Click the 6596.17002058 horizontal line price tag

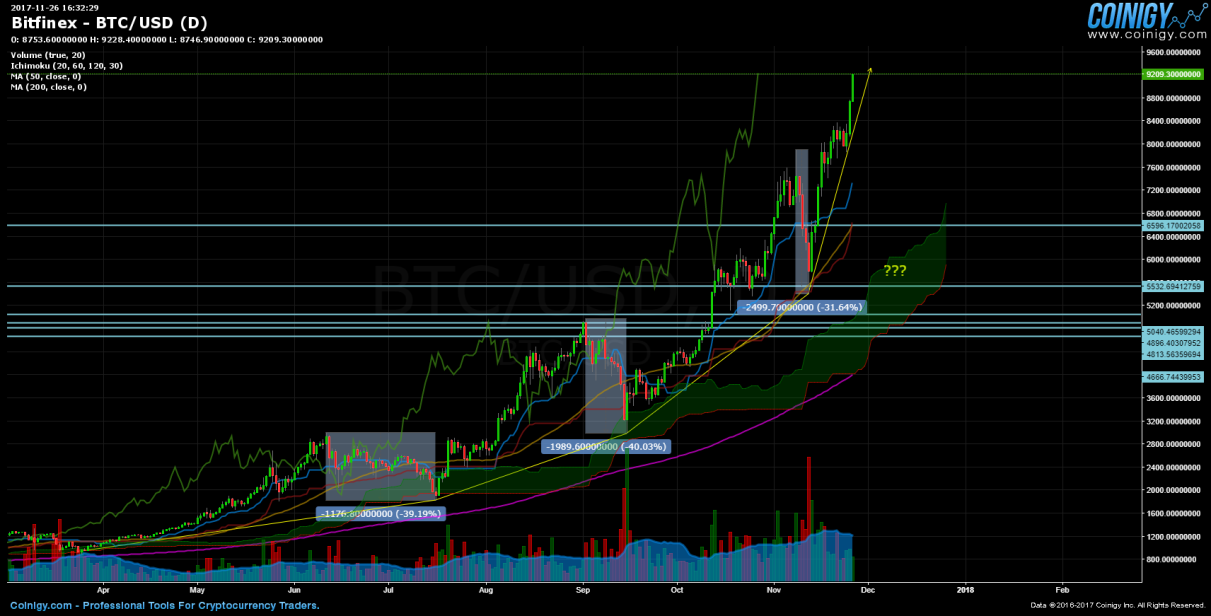tap(1172, 226)
